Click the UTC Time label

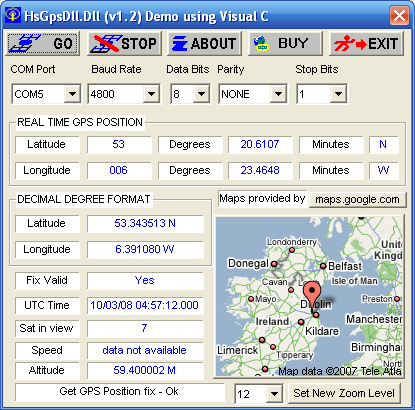(47, 305)
